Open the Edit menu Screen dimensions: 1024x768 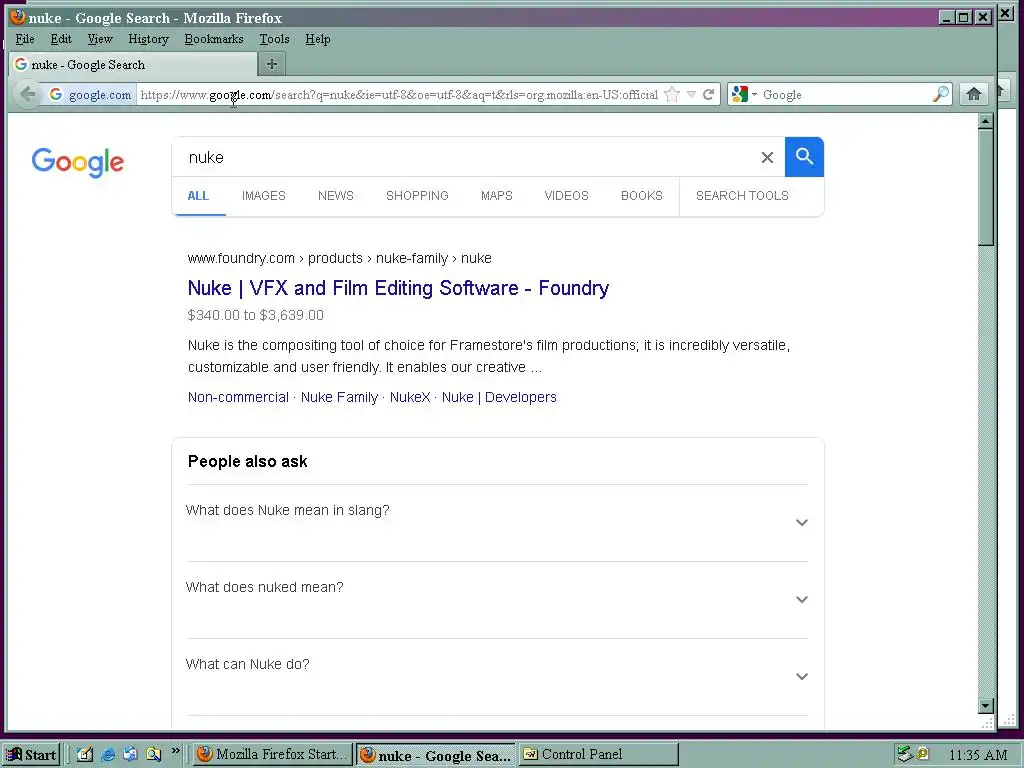61,39
